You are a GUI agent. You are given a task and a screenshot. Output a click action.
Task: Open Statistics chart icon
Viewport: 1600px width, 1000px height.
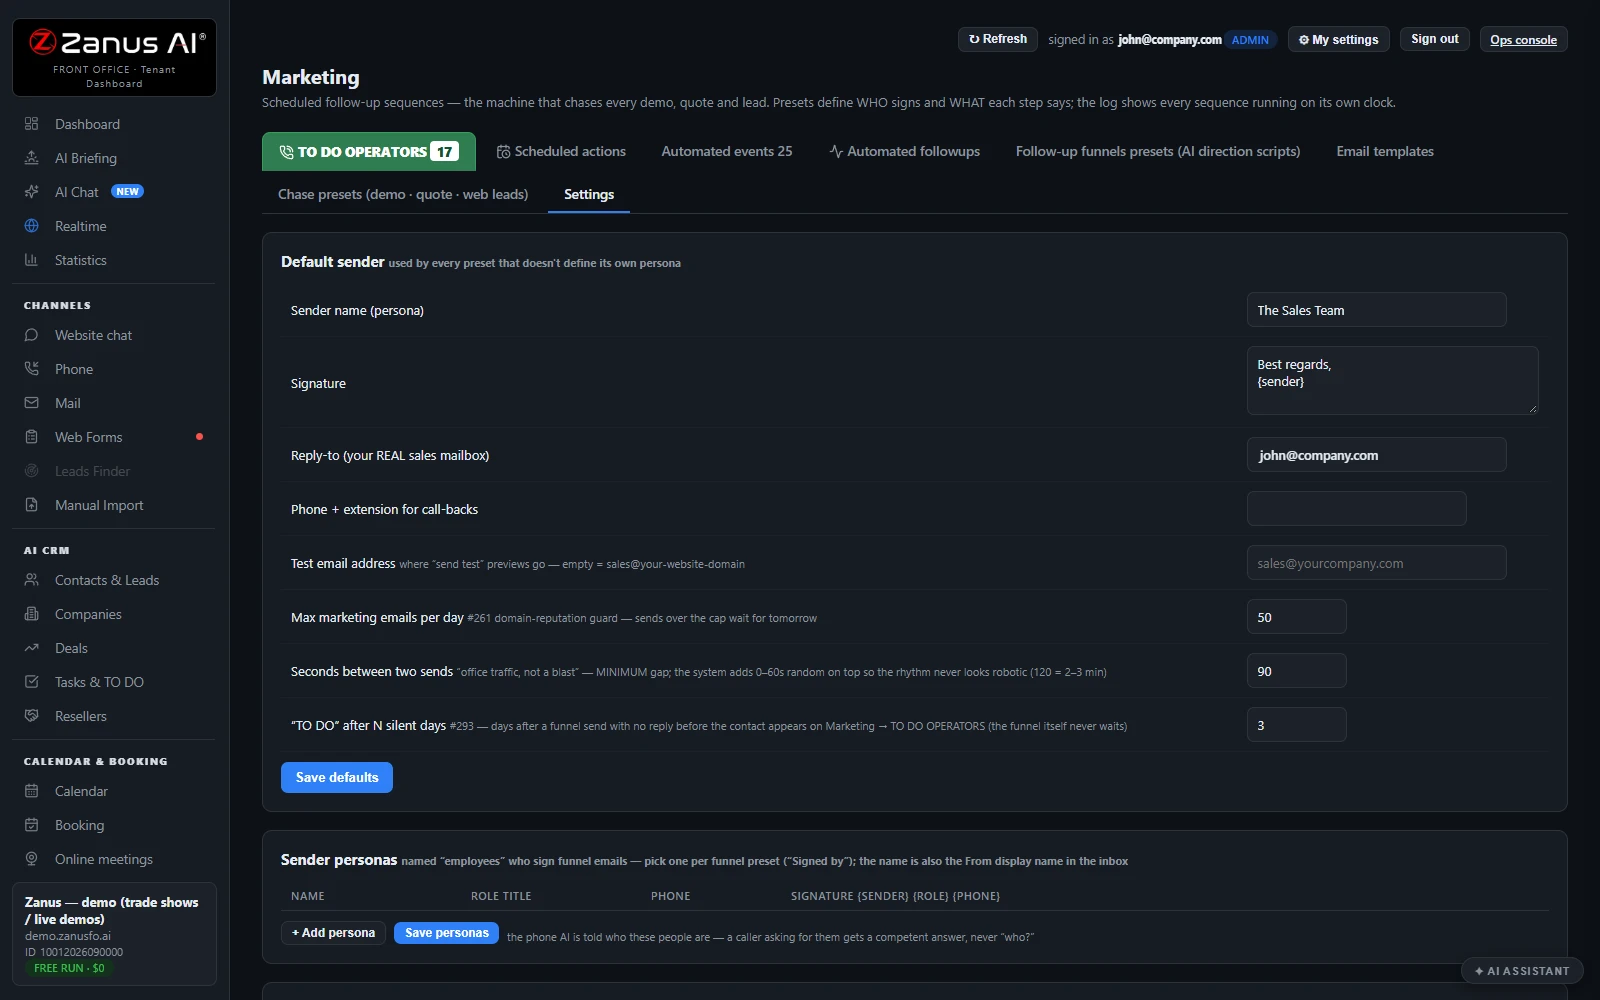pos(31,260)
